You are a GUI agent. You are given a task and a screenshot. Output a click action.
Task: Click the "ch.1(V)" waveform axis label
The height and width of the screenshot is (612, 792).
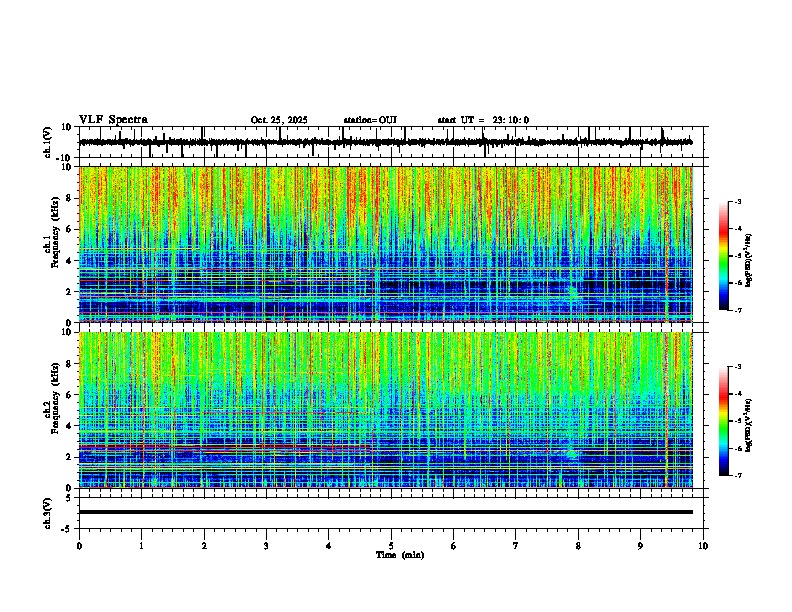[48, 142]
